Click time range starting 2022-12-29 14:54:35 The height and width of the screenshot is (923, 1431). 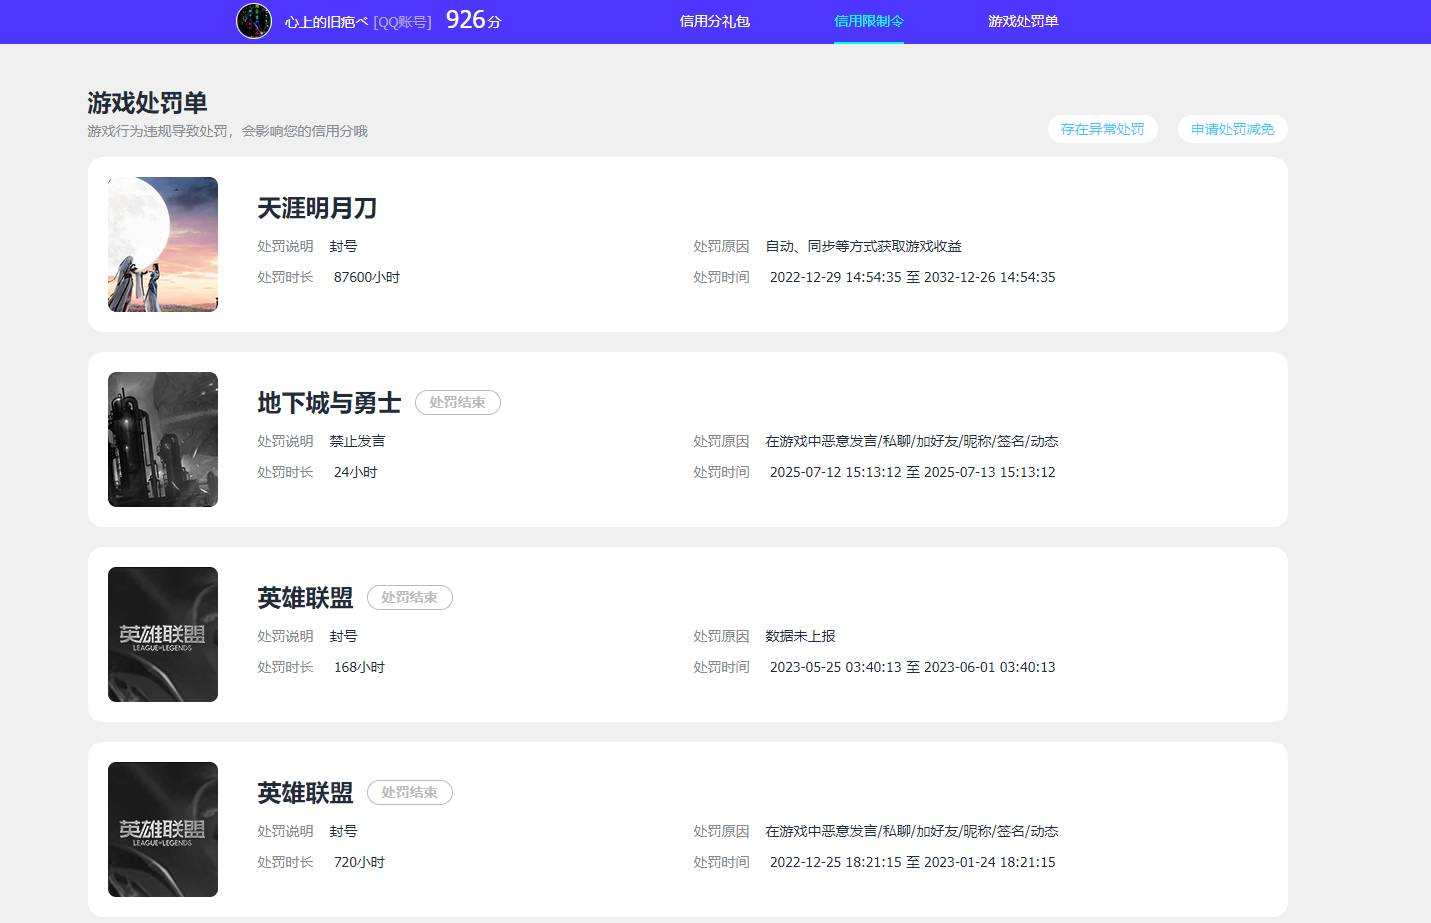click(912, 277)
